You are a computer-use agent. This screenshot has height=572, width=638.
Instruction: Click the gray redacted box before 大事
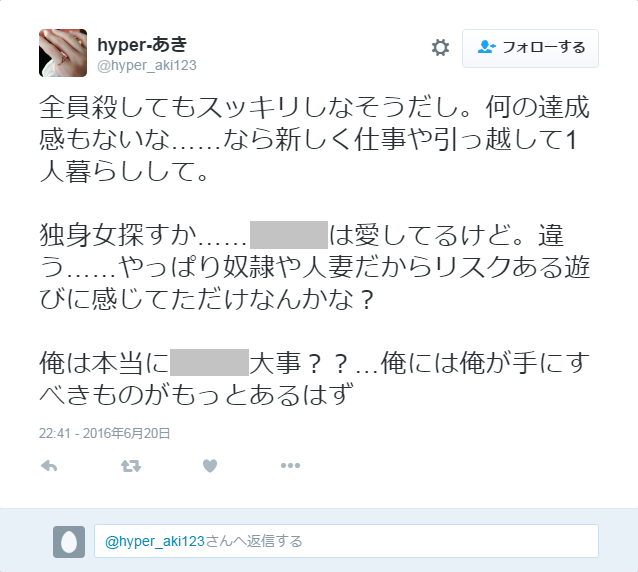(x=209, y=362)
